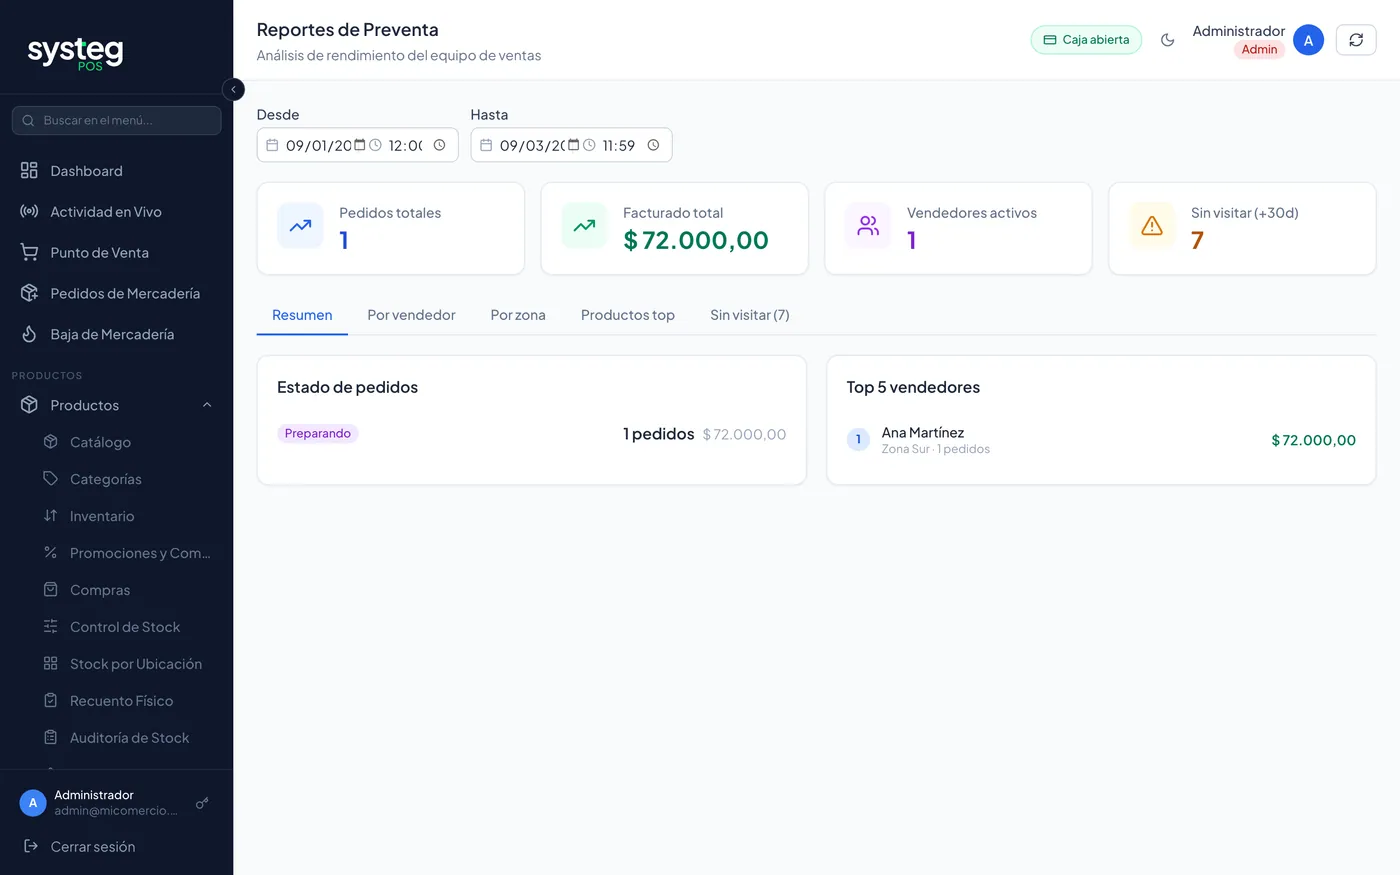Click the blue A avatar in header
The width and height of the screenshot is (1400, 875).
pos(1308,40)
